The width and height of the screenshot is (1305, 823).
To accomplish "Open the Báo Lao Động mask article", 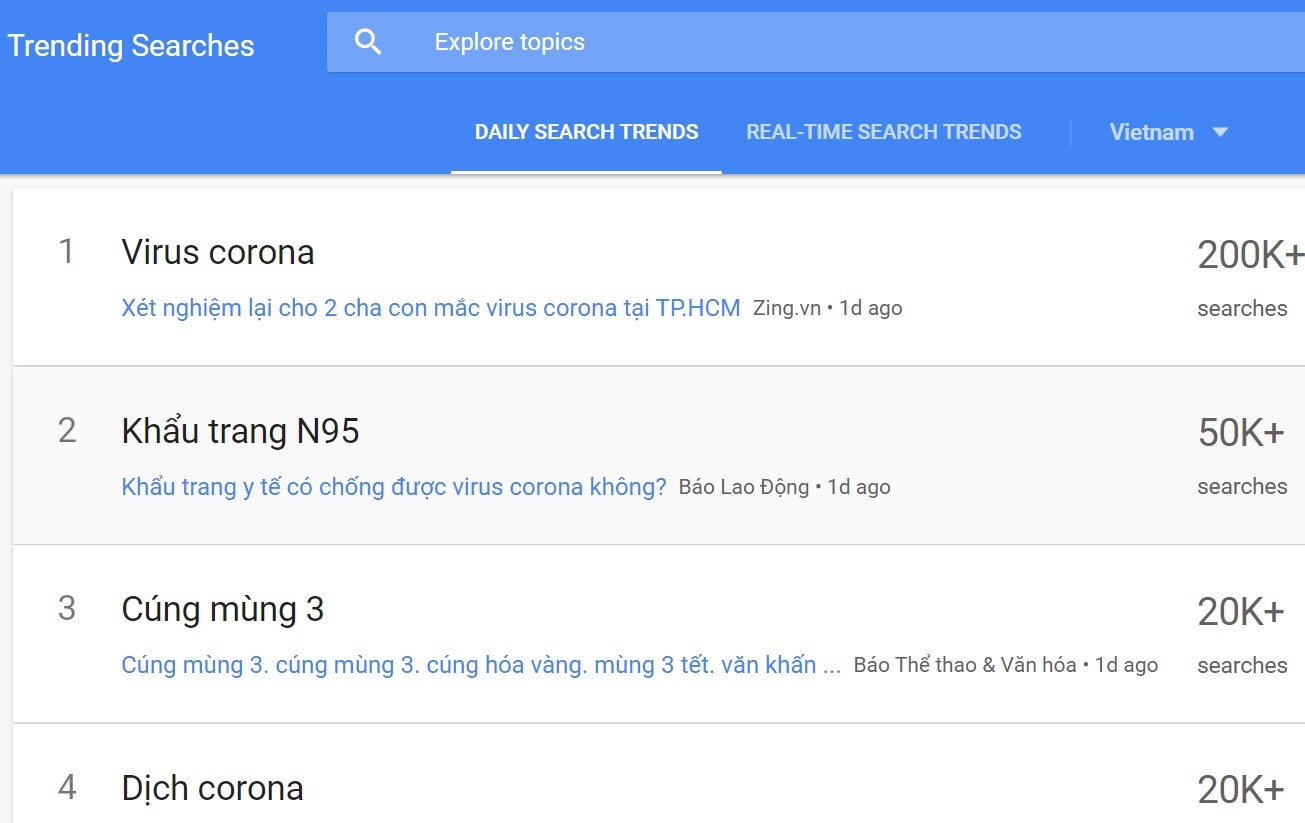I will pos(393,486).
